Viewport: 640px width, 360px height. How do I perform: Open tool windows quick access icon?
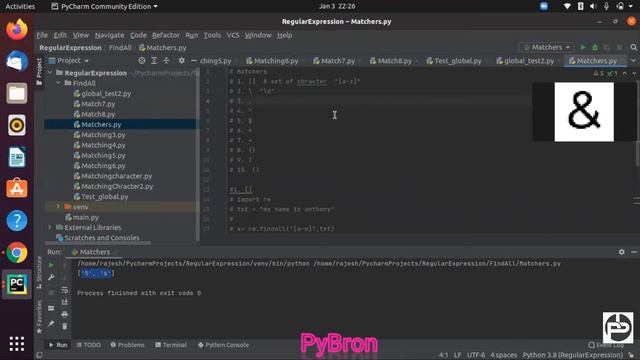click(x=39, y=355)
